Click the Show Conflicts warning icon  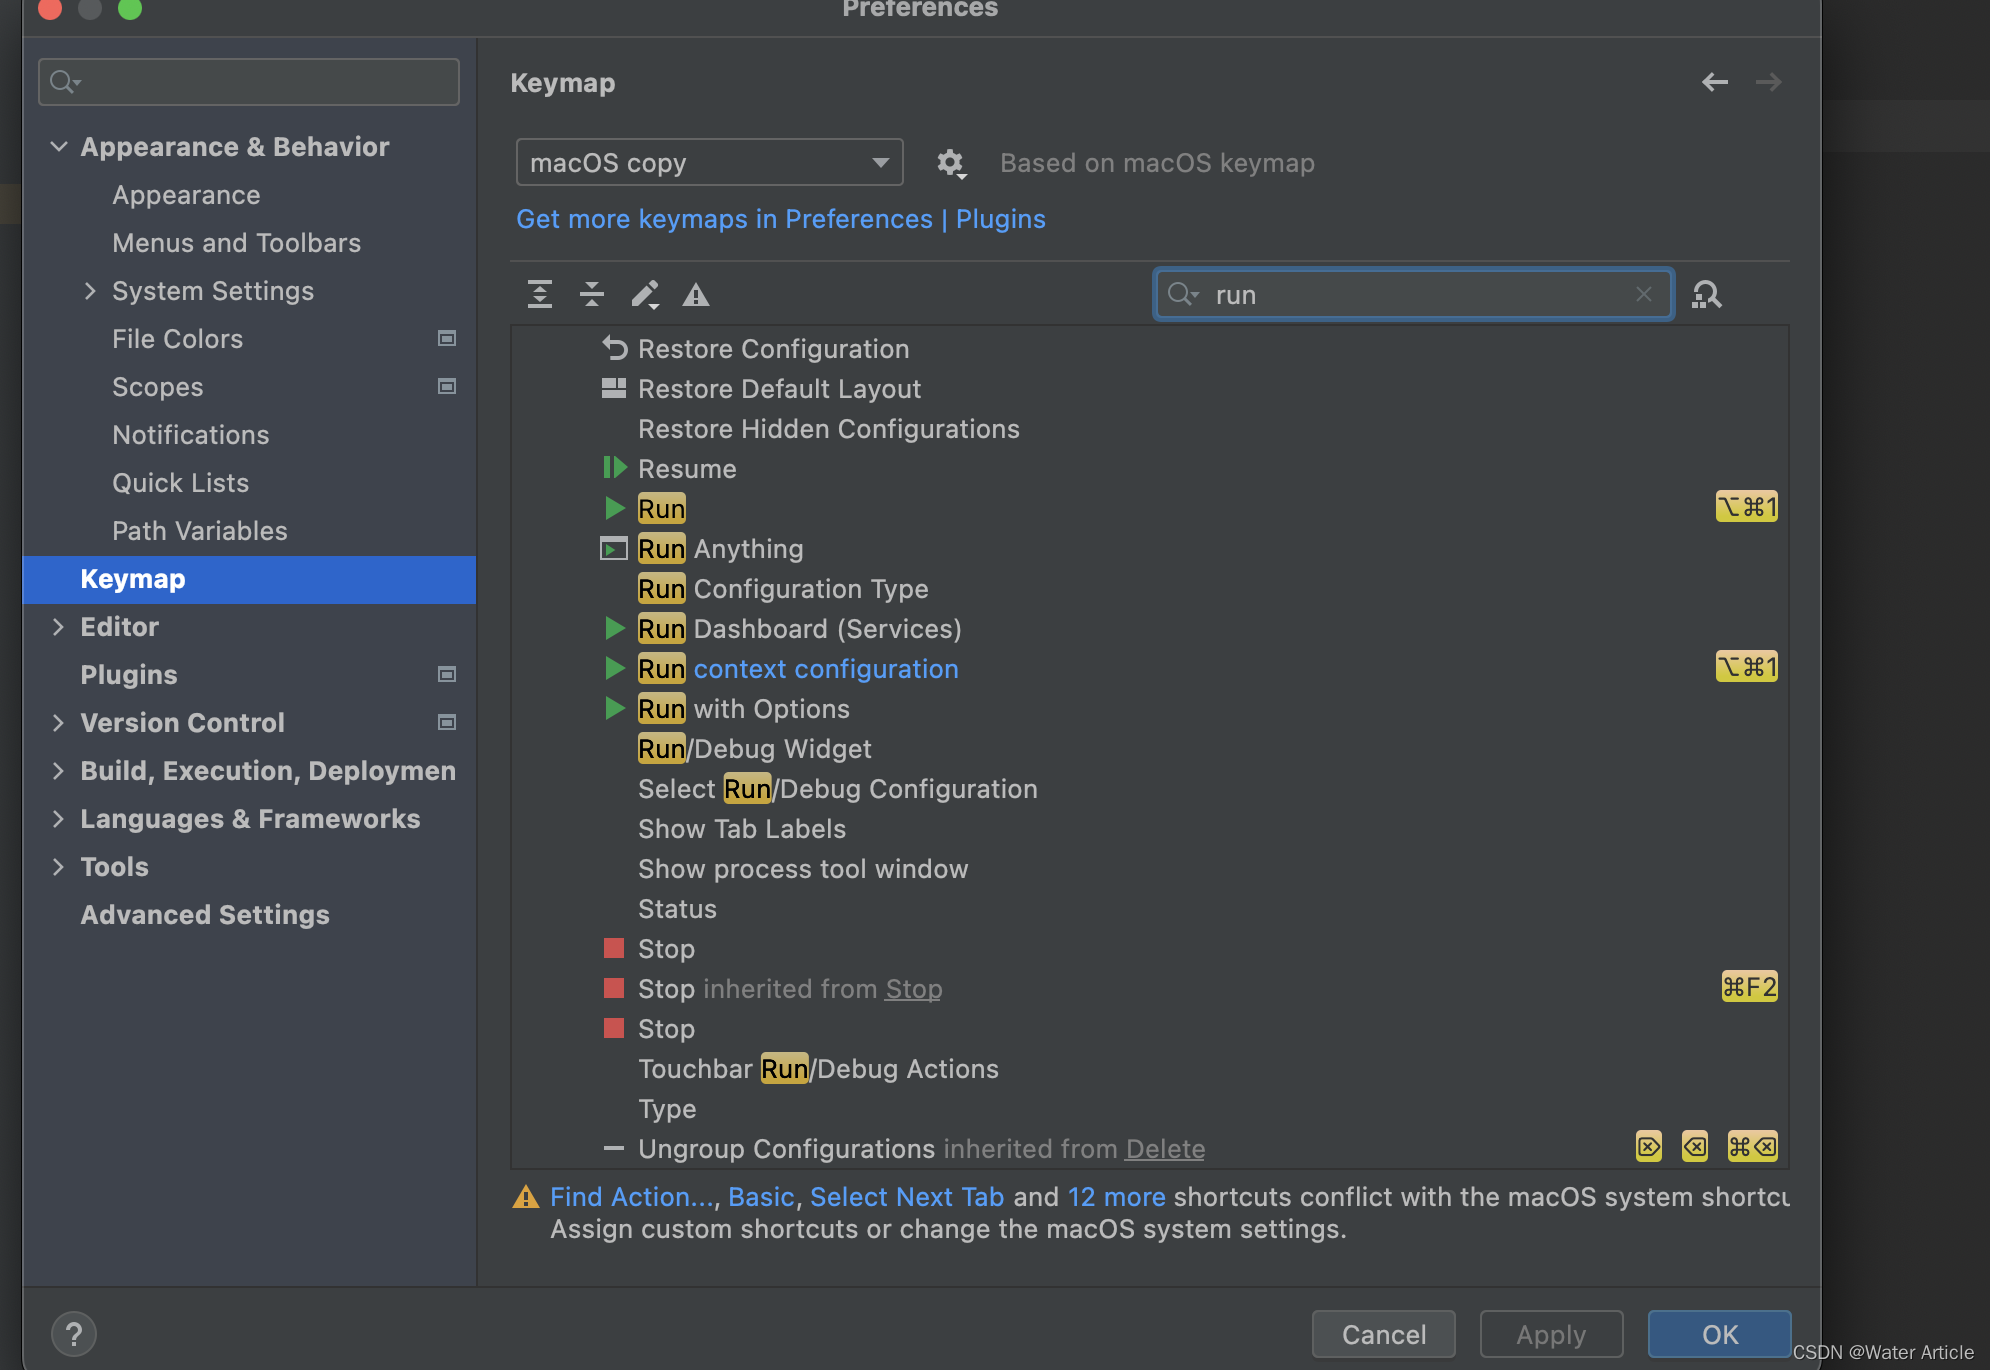[x=696, y=295]
